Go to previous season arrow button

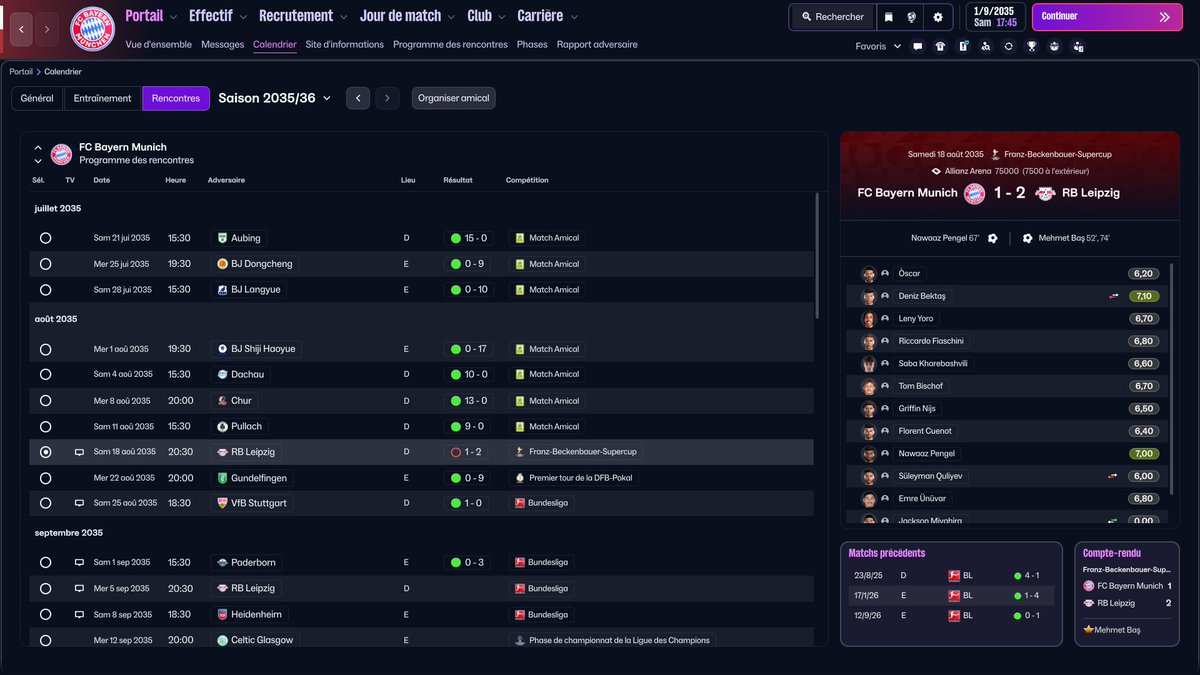tap(358, 98)
